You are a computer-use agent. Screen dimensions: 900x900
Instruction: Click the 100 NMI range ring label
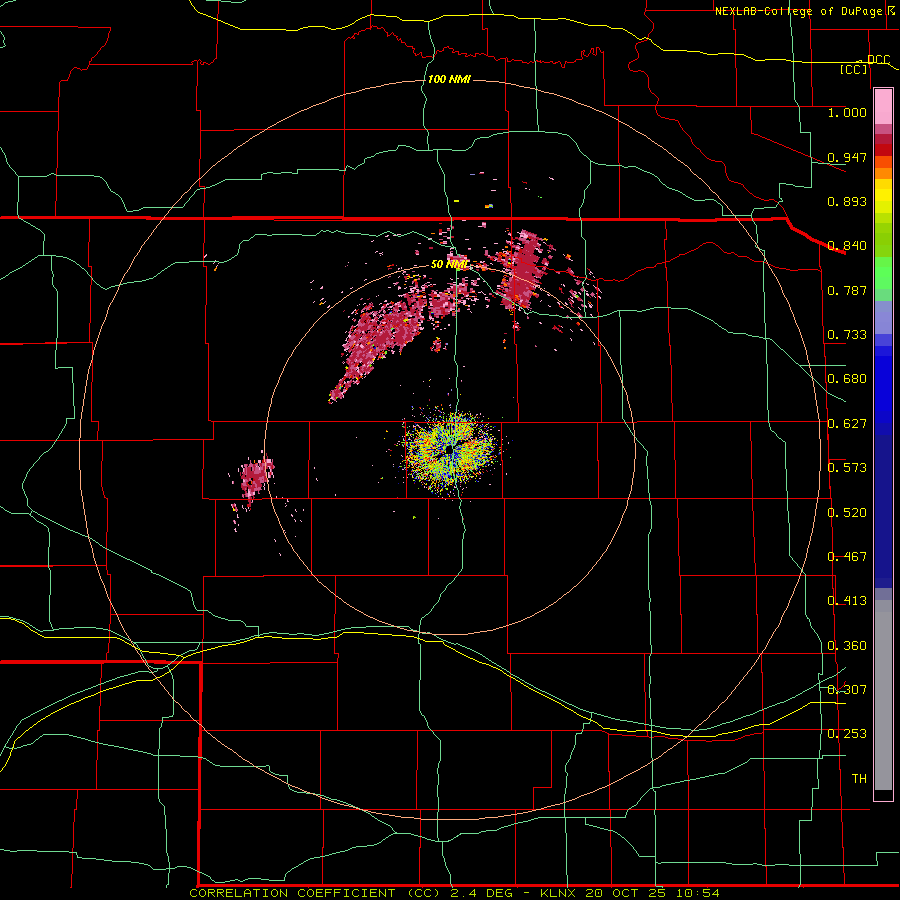(449, 79)
